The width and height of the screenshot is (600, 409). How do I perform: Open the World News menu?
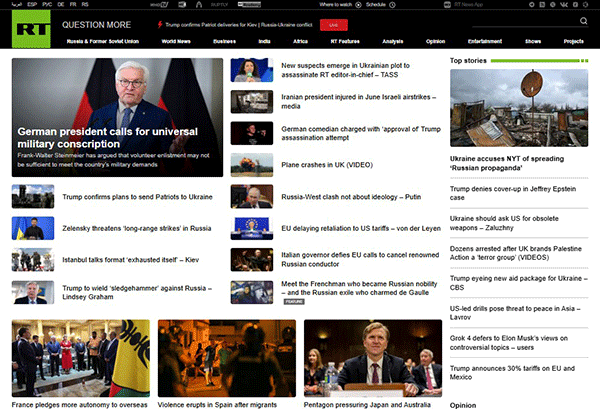(176, 41)
